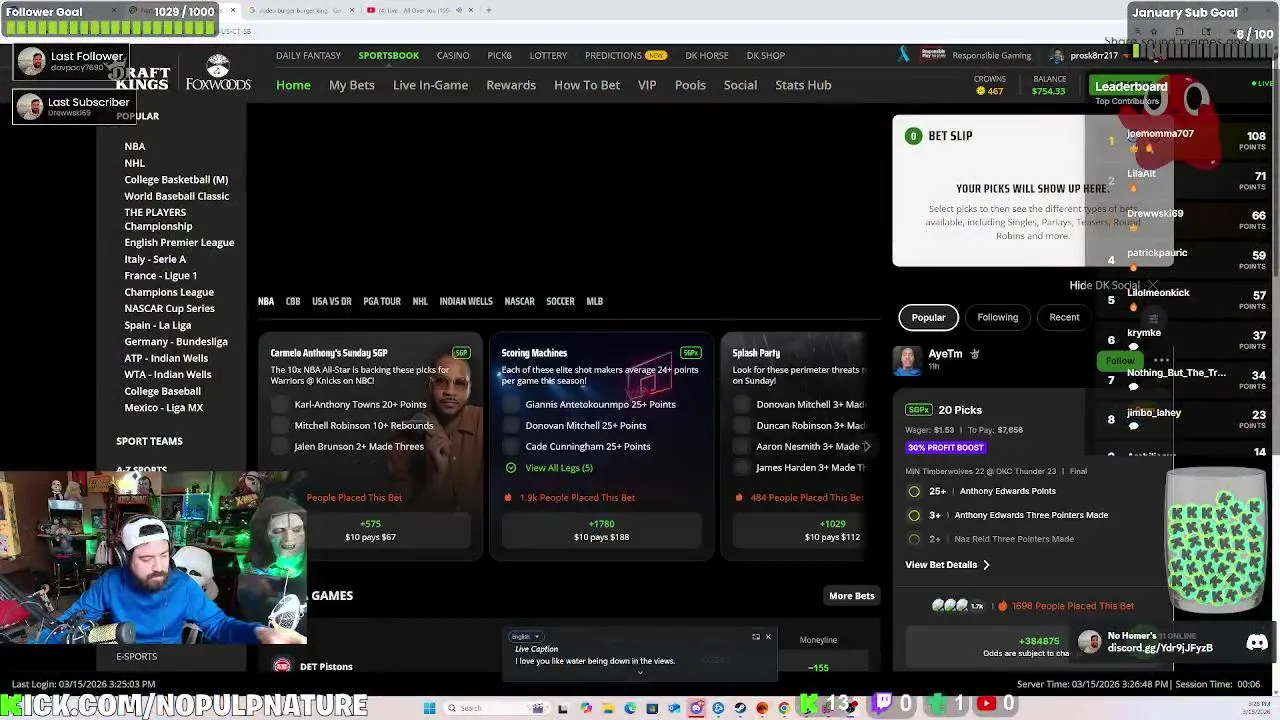1280x720 pixels.
Task: Click the Discord icon in the overlay
Action: 1257,642
